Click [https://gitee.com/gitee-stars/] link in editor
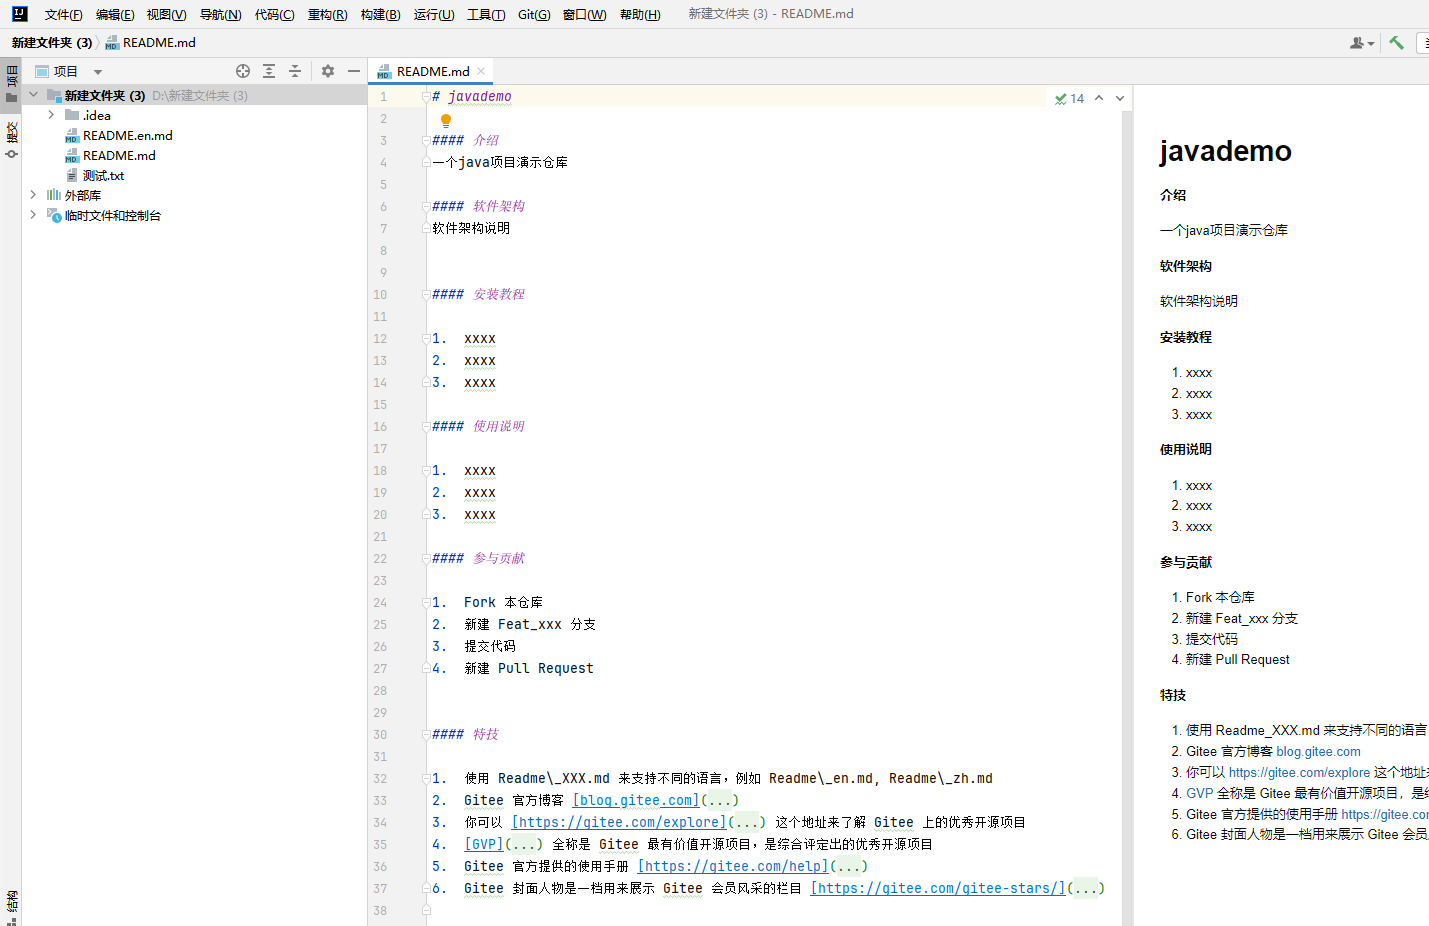This screenshot has width=1429, height=926. point(938,888)
